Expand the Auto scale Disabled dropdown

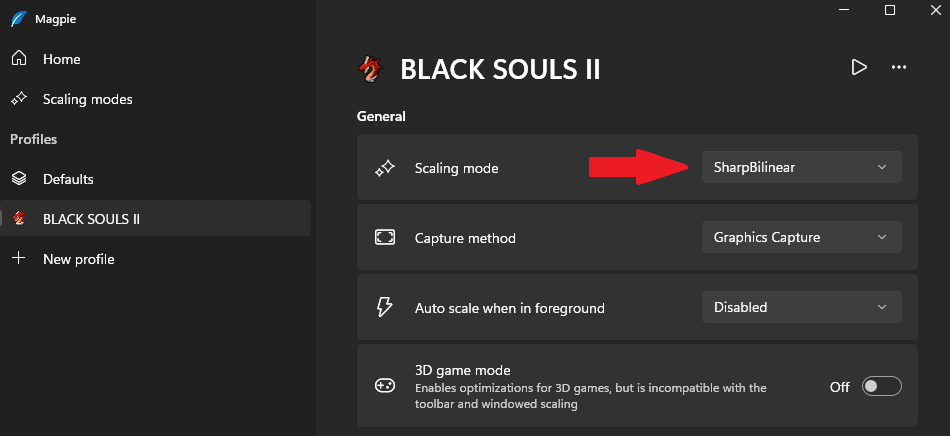click(801, 307)
